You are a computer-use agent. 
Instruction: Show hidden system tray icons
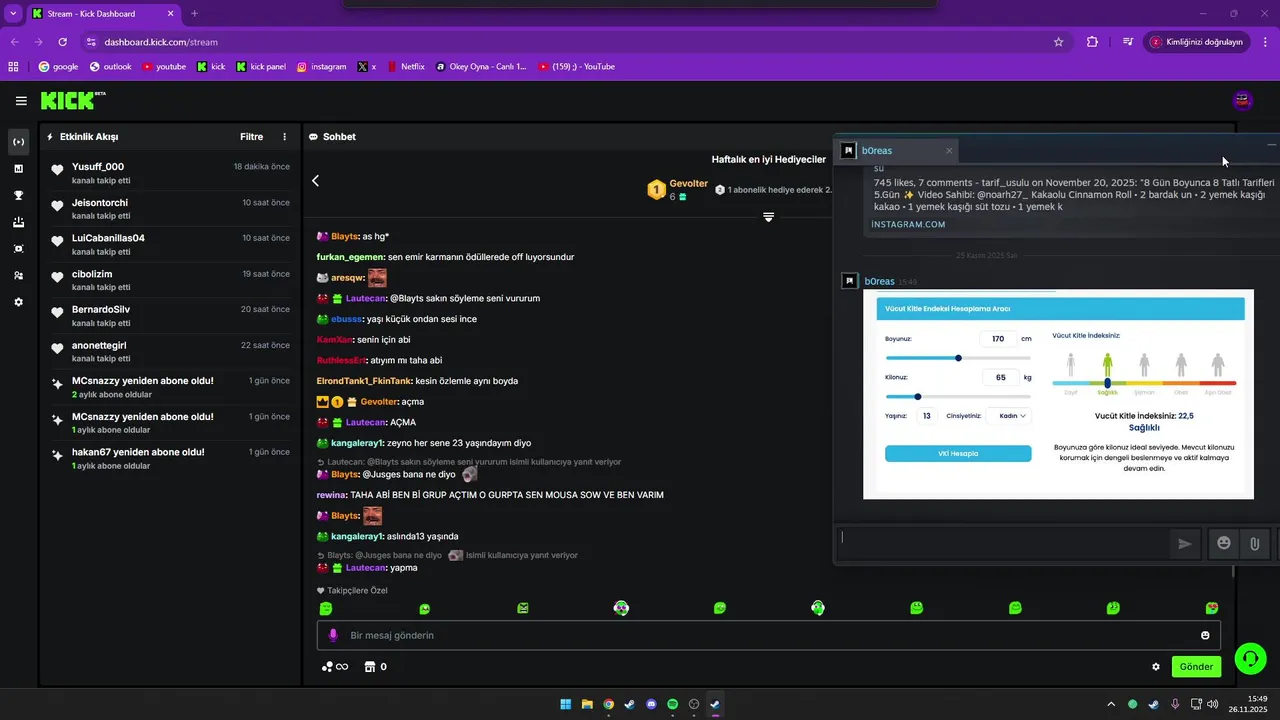(1110, 704)
